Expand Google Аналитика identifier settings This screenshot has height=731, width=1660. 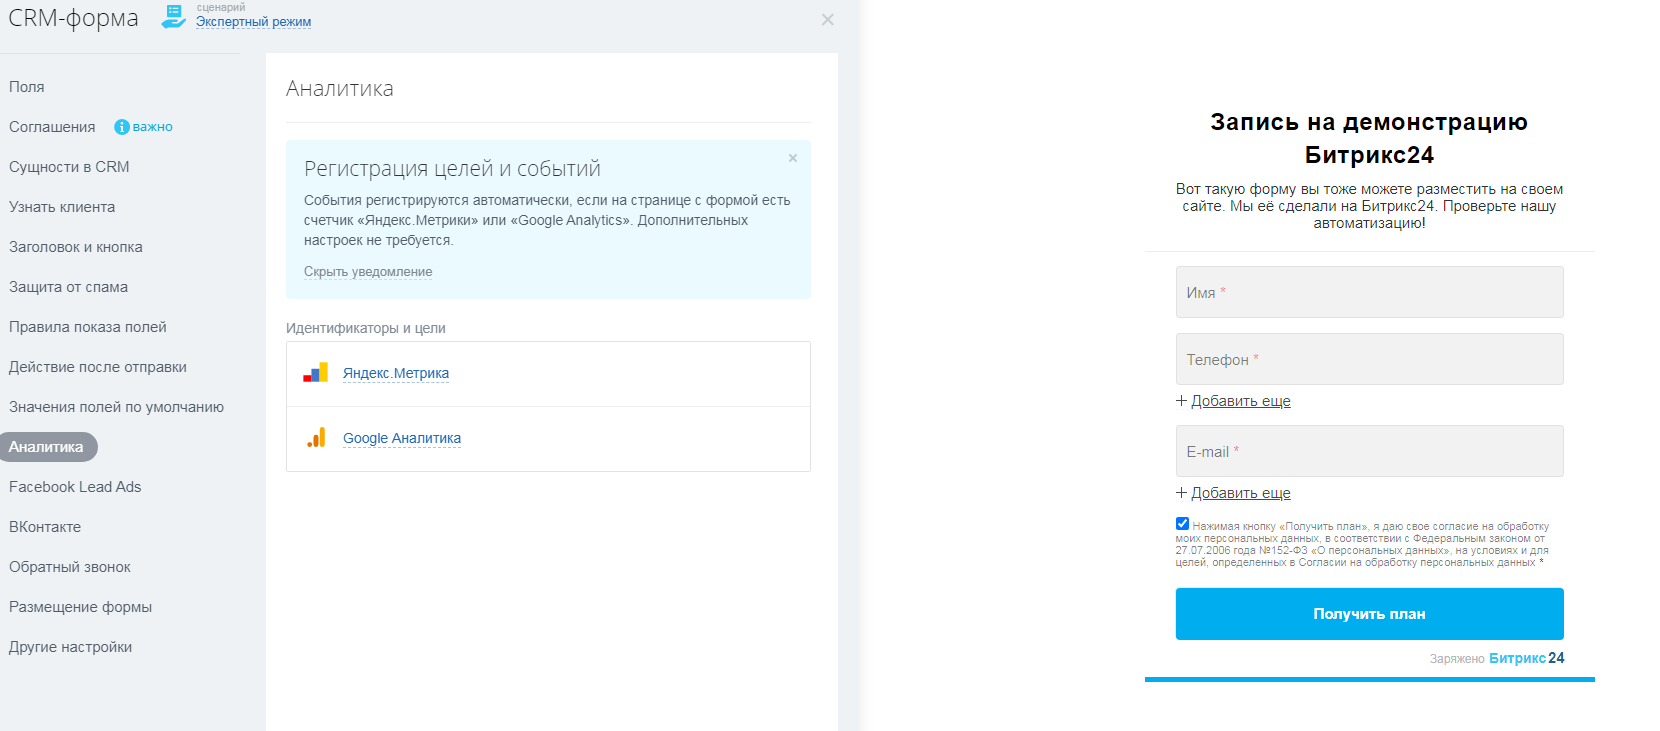point(402,438)
